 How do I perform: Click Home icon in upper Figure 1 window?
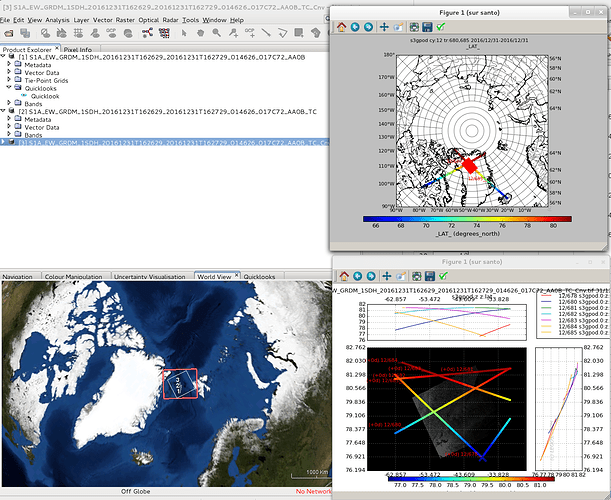click(x=341, y=27)
